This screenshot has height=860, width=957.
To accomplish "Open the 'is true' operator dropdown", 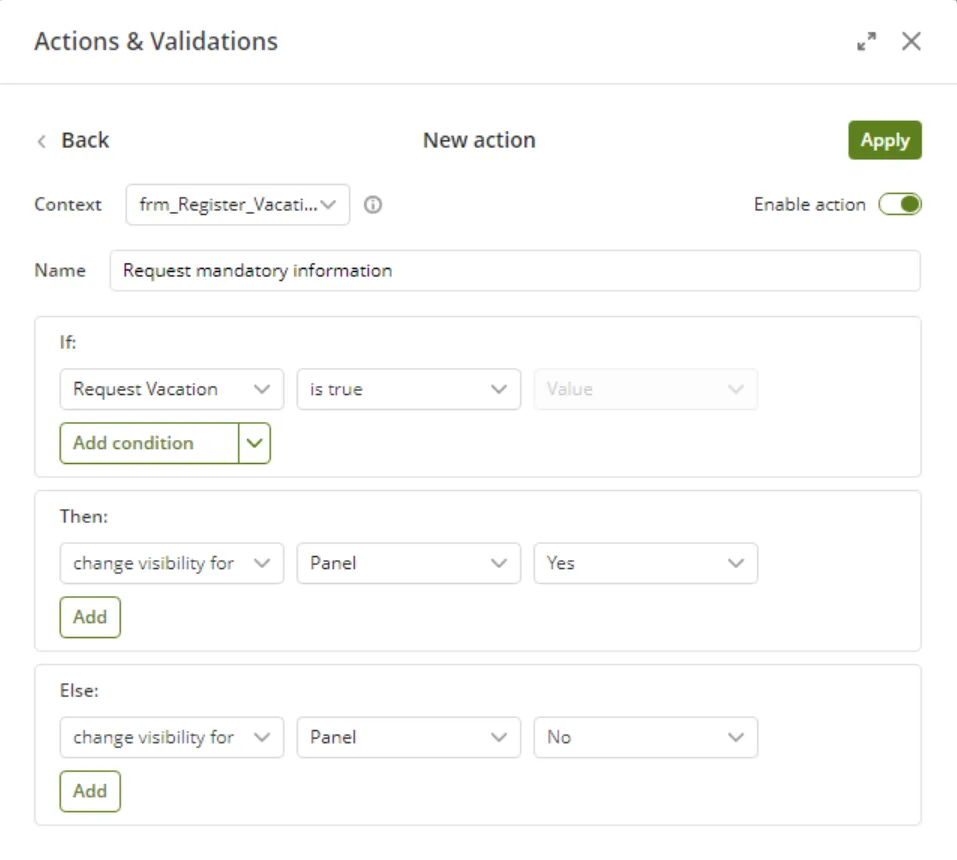I will [408, 389].
